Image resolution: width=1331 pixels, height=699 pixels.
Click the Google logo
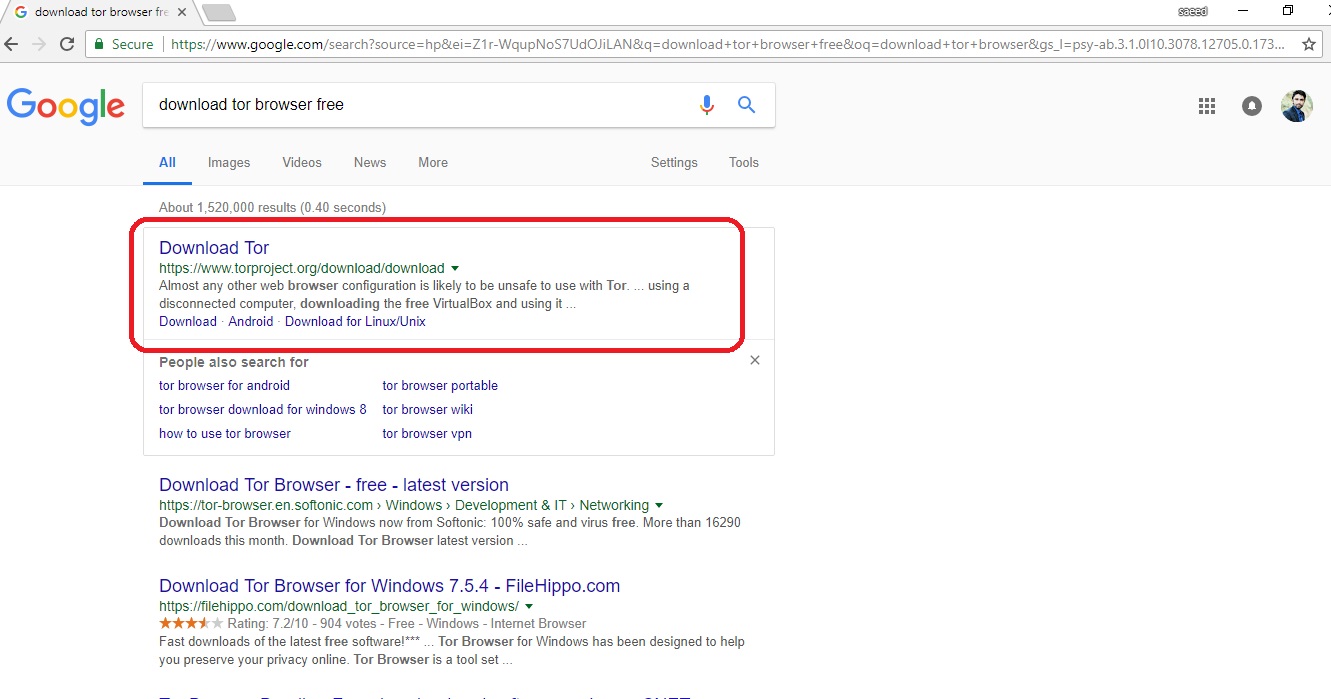(66, 106)
